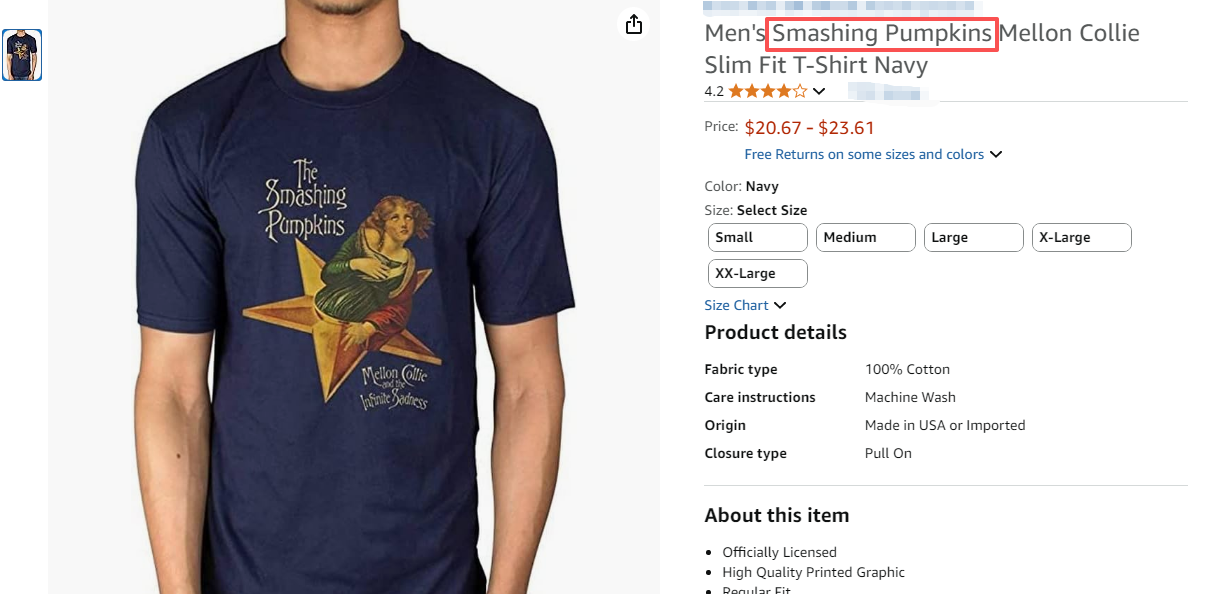Select the Small size option
1206x594 pixels.
tap(757, 237)
